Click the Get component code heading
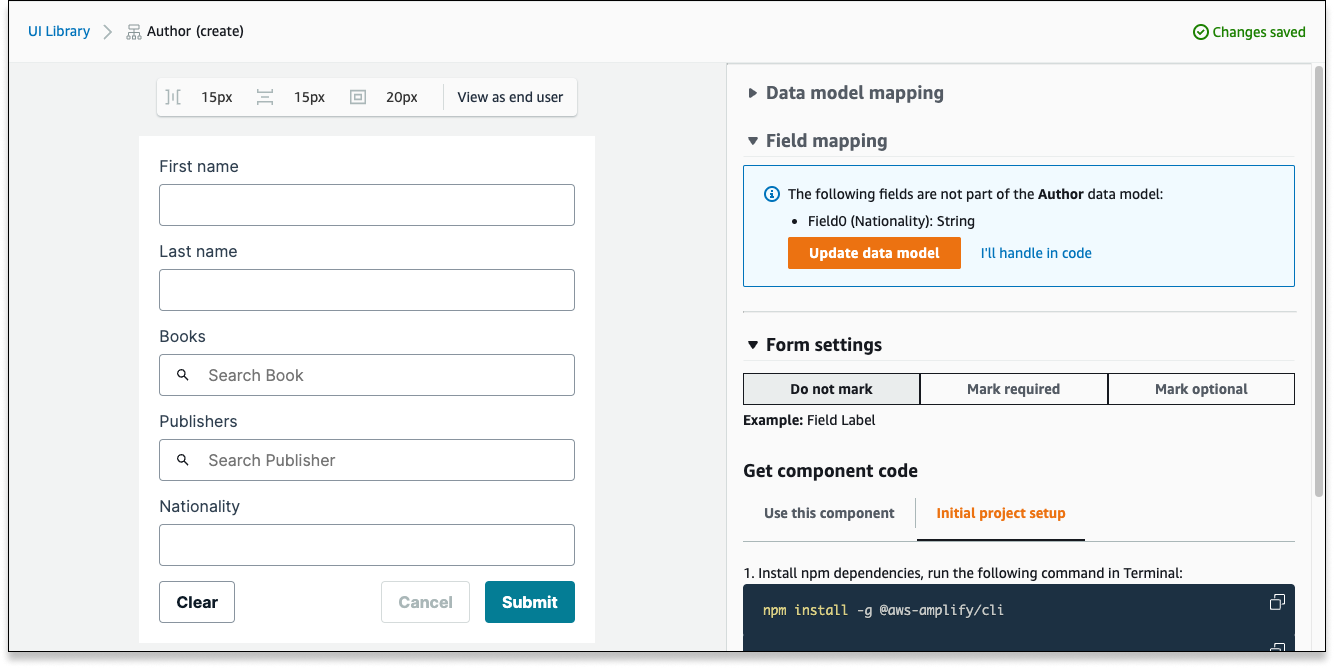Viewport: 1334px width, 668px height. click(x=830, y=471)
